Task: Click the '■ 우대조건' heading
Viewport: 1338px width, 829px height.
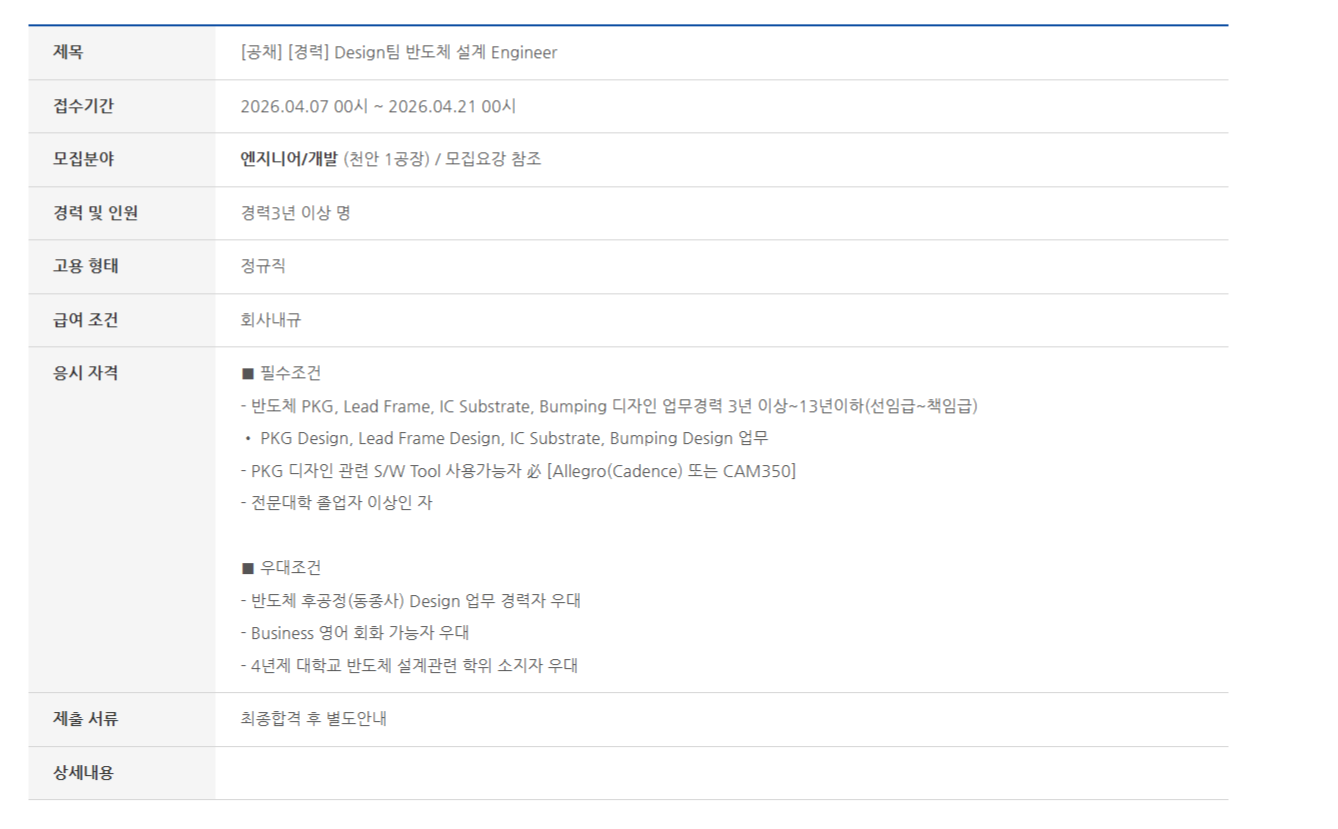Action: click(281, 568)
